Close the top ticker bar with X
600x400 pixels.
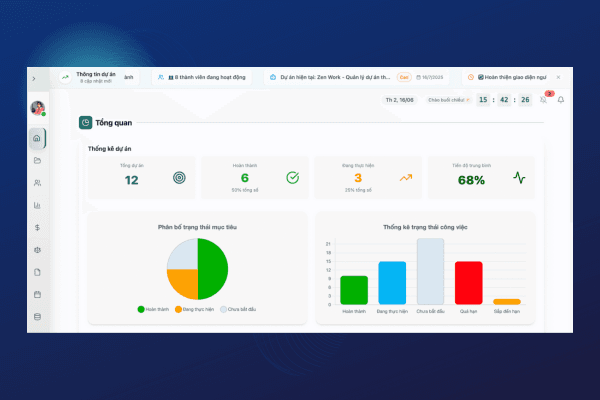558,77
